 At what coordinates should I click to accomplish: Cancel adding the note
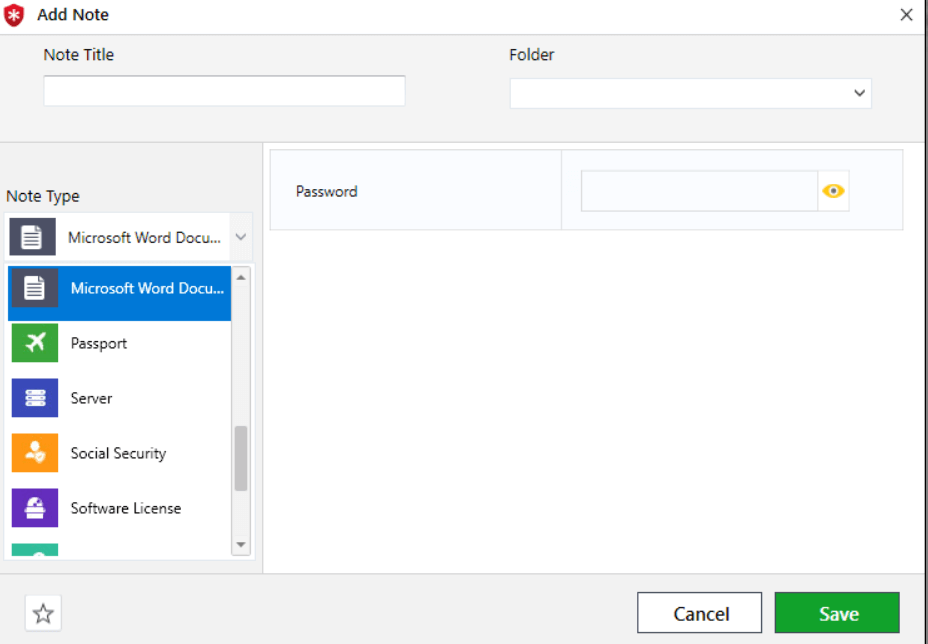tap(700, 613)
